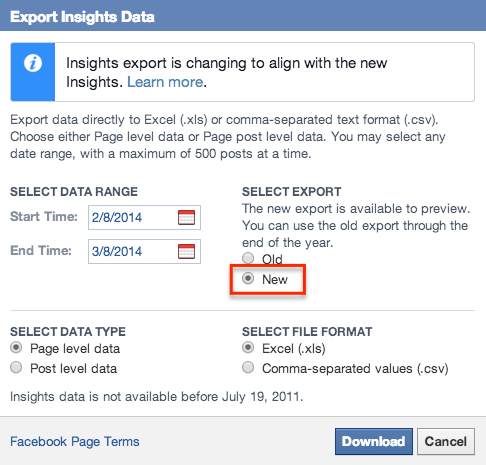Select Excel (.xls) file format
This screenshot has width=486, height=465.
click(248, 347)
